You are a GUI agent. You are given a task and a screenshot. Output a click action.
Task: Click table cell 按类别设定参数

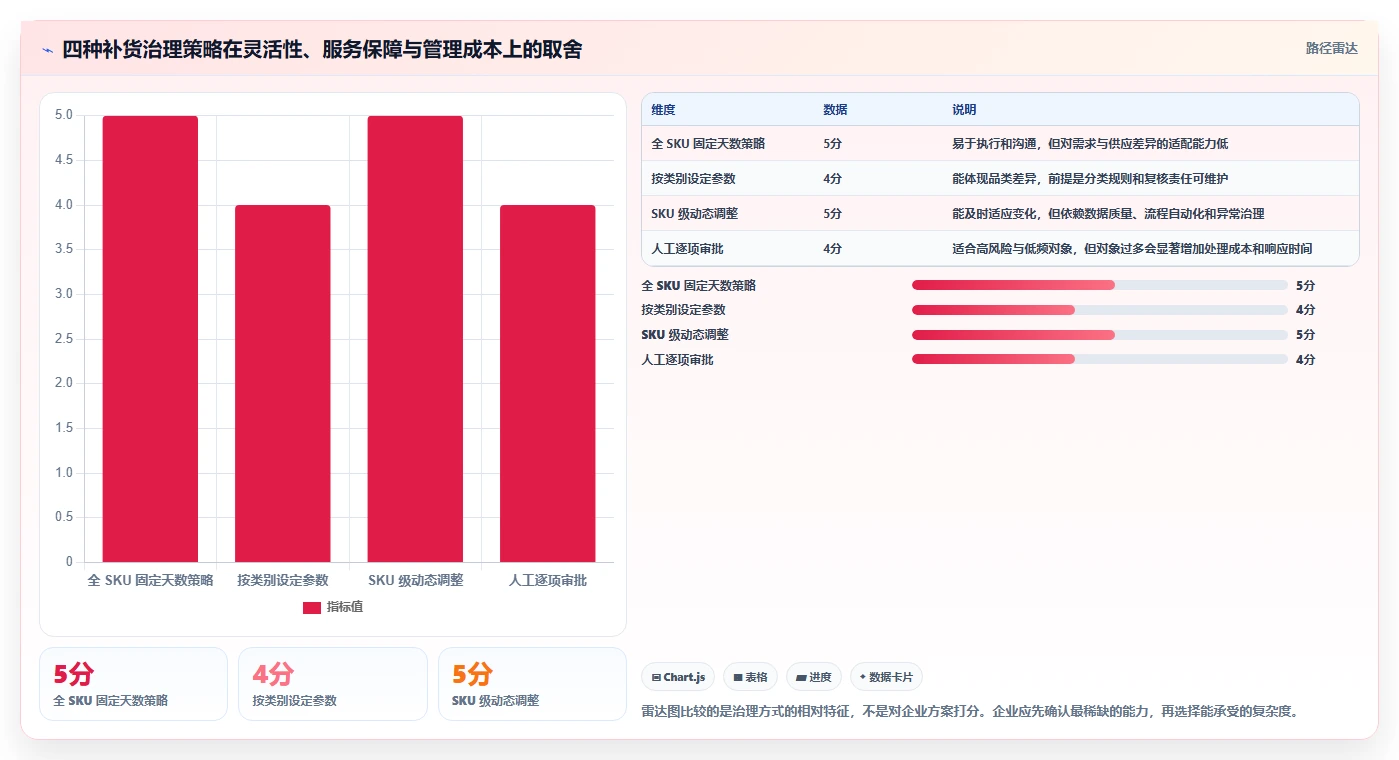[x=693, y=178]
